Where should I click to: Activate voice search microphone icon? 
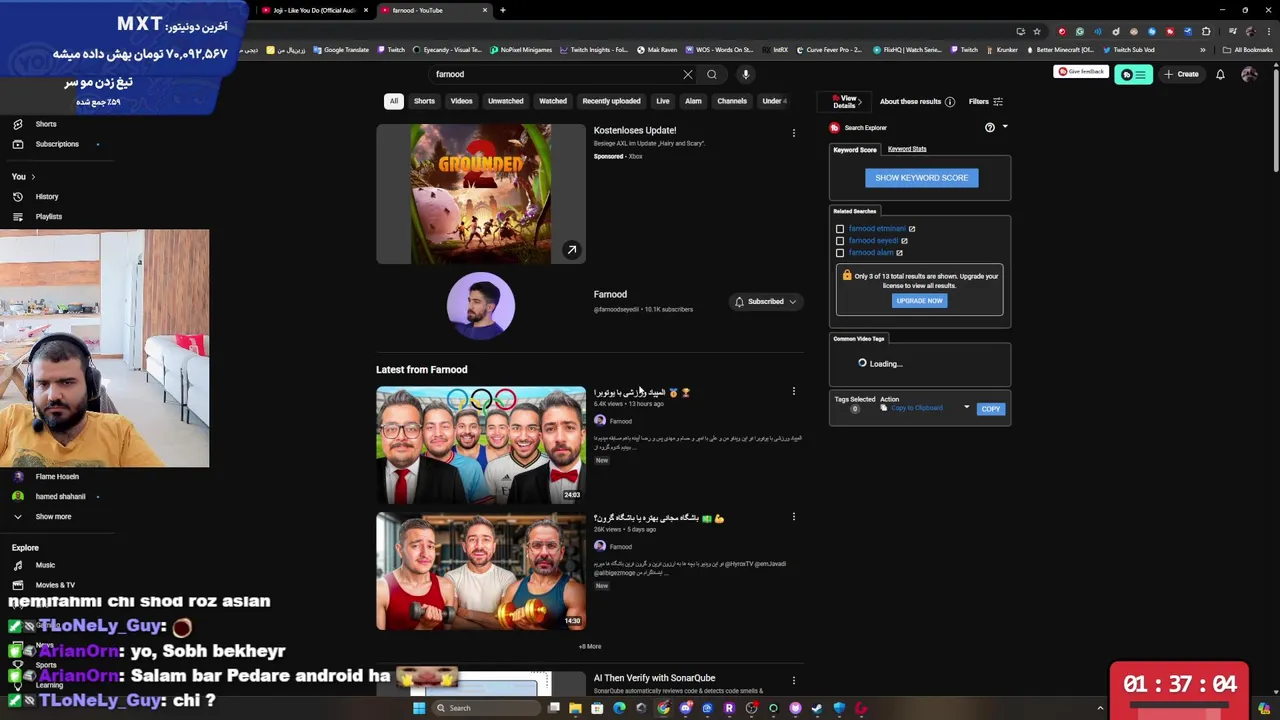[x=745, y=74]
